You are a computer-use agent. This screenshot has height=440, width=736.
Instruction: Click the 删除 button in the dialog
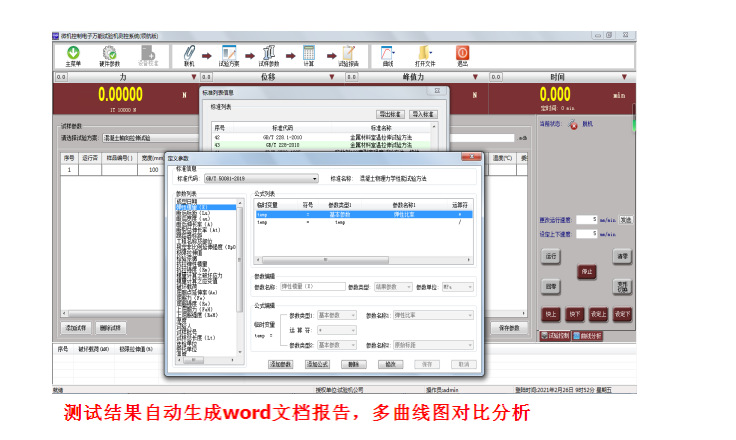354,364
